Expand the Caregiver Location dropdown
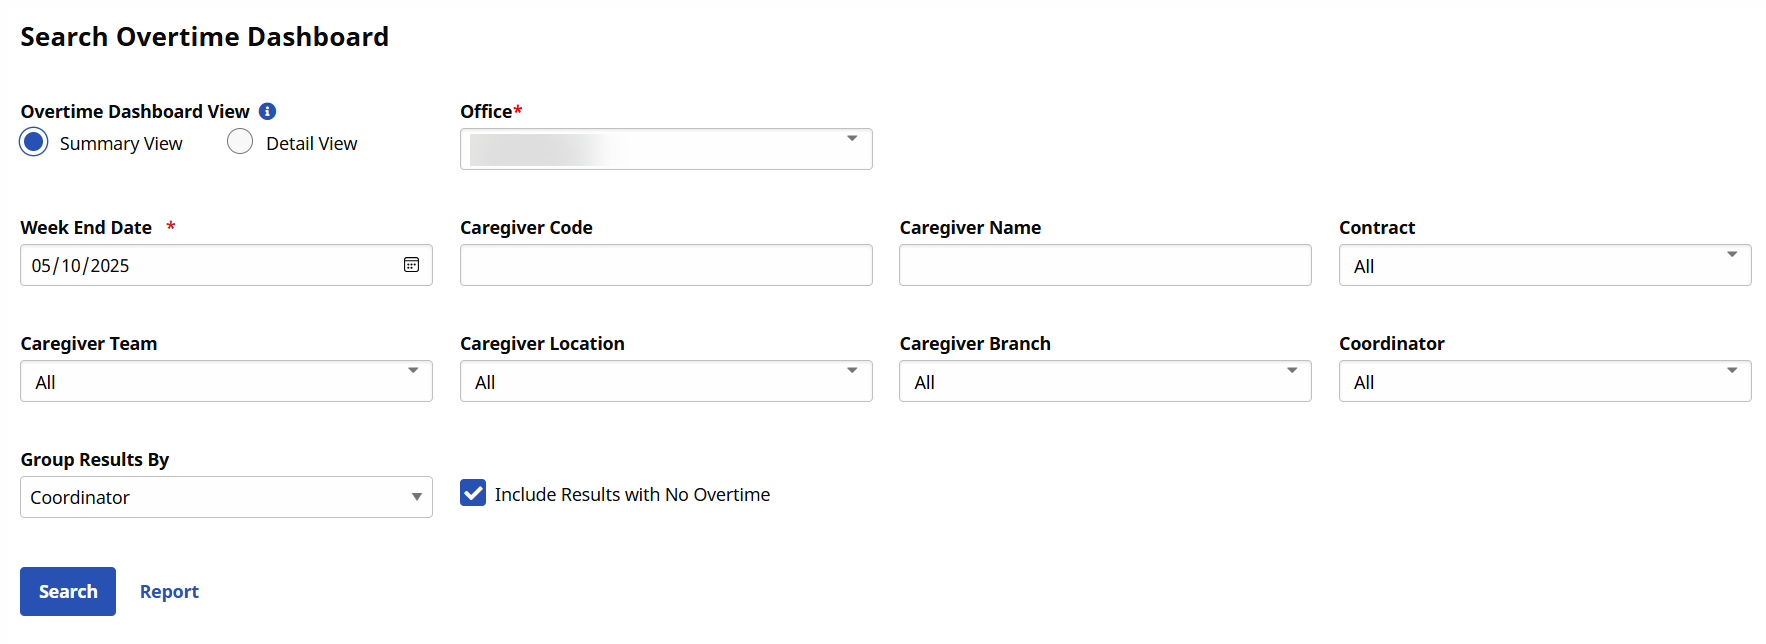Screen dimensions: 1766x644 point(665,381)
